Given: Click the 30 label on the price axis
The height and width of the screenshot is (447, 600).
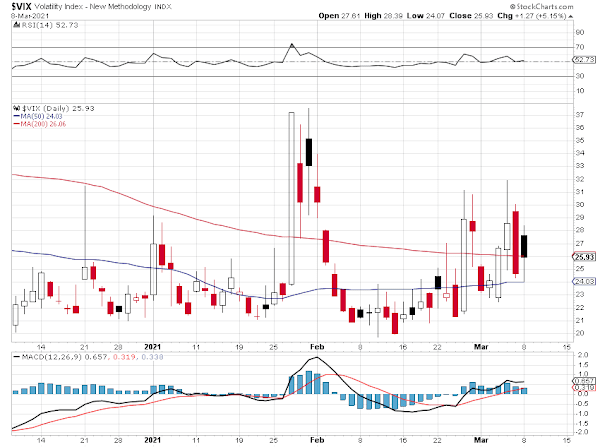Looking at the screenshot, I should click(580, 205).
